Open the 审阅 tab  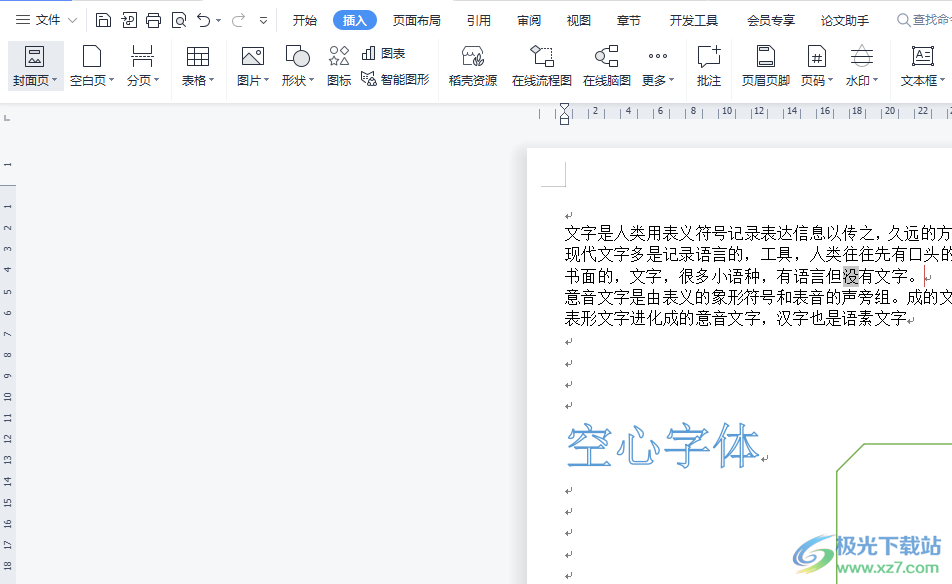(529, 21)
